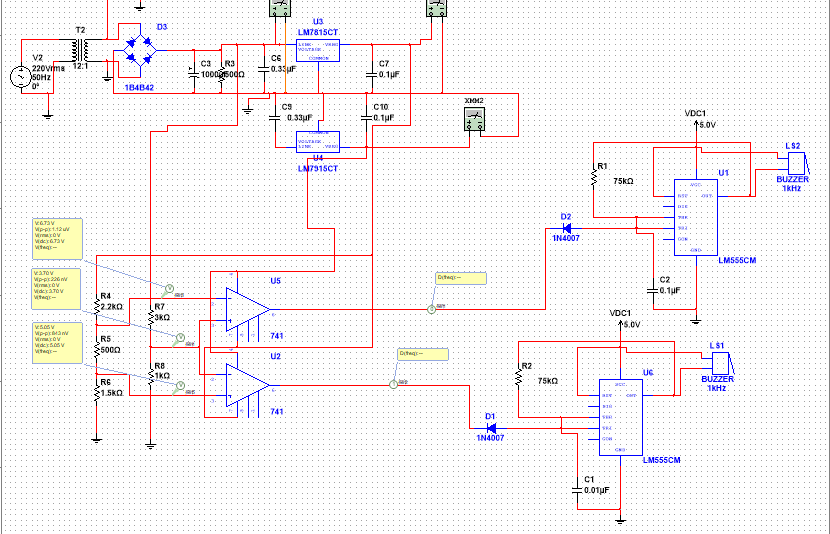The height and width of the screenshot is (534, 830).
Task: Click the readout box attached to U5 output probe
Action: point(461,278)
